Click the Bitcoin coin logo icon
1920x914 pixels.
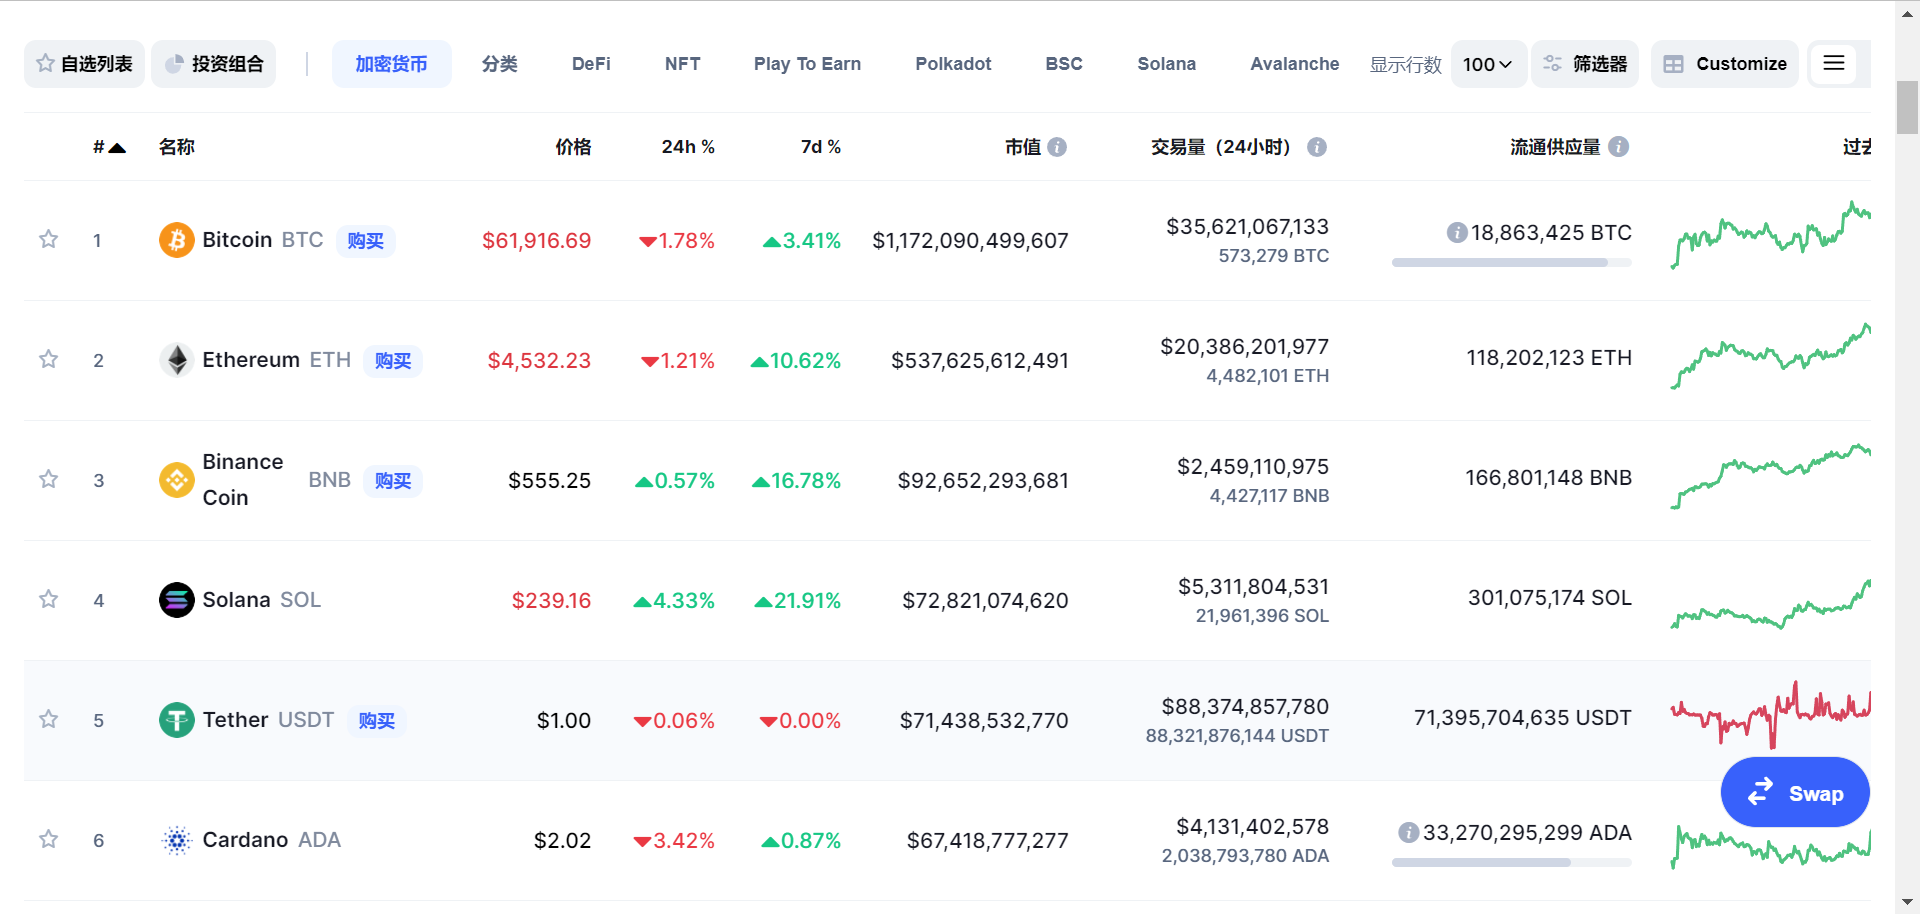point(177,240)
